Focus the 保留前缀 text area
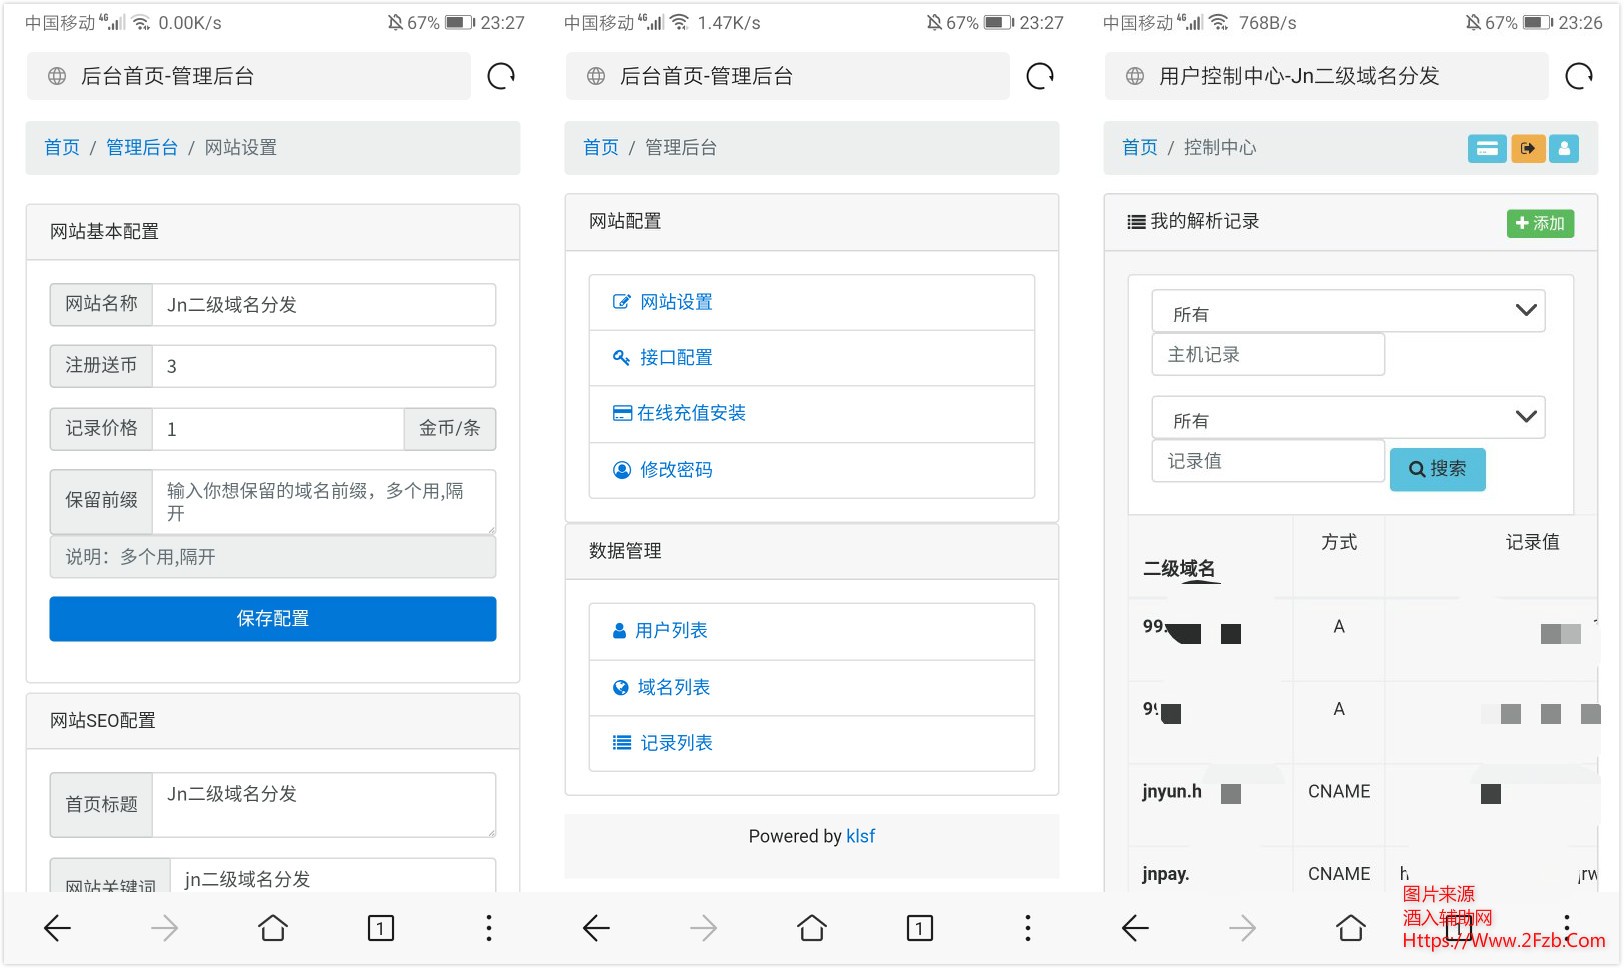The height and width of the screenshot is (968, 1624). 324,502
